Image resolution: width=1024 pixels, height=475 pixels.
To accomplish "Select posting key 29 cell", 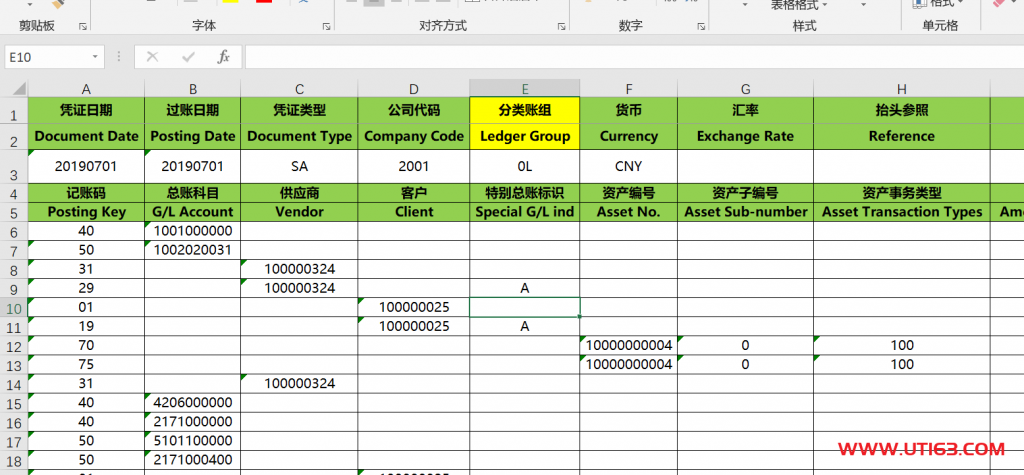I will click(86, 287).
